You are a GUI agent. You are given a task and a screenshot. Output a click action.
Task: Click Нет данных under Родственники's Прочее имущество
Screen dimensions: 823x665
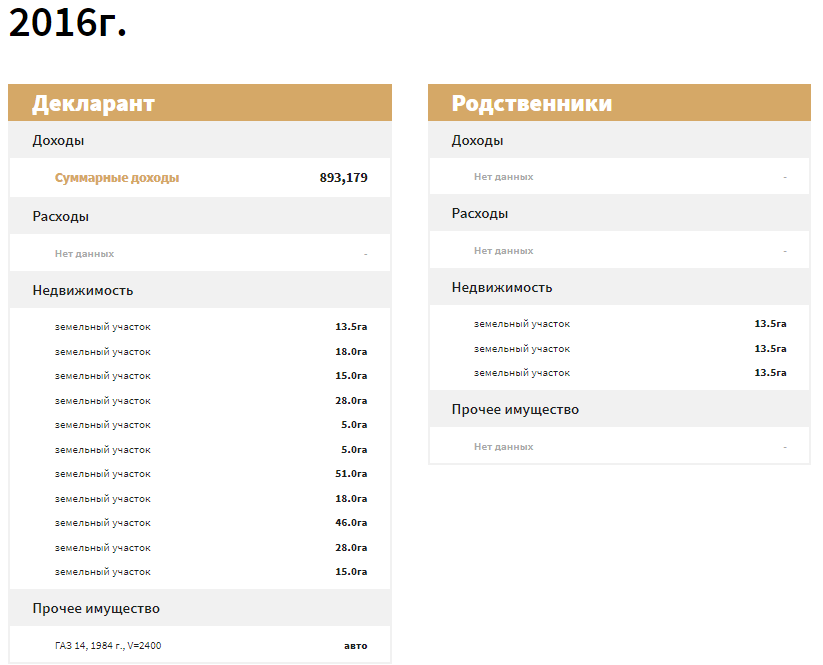pos(503,447)
